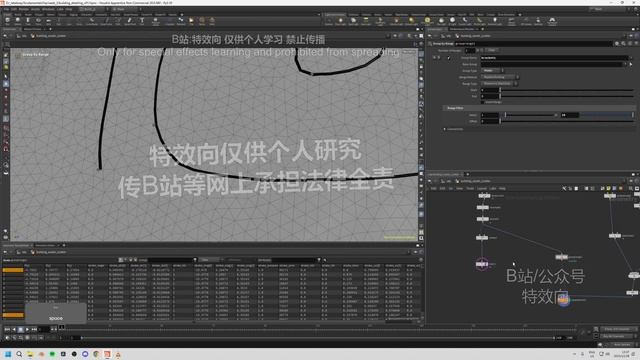Select the Platonic Solids shelf tool
The image size is (640, 360).
pyautogui.click(x=156, y=21)
